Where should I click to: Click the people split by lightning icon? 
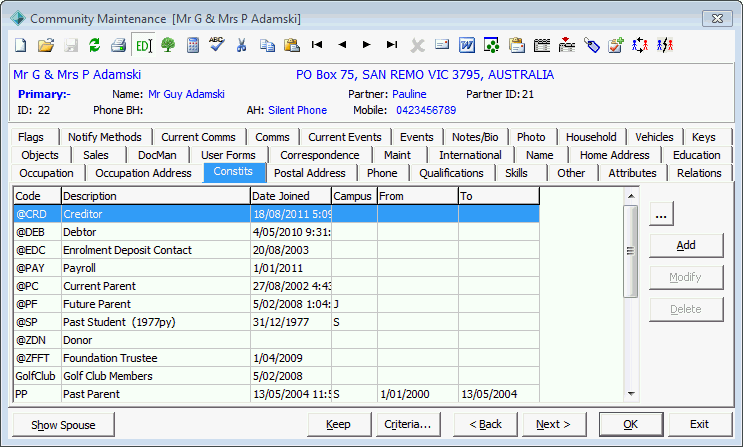(x=665, y=45)
